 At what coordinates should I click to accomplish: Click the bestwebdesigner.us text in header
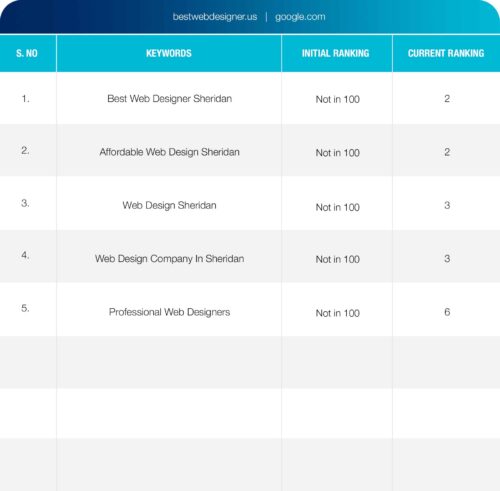coord(215,17)
